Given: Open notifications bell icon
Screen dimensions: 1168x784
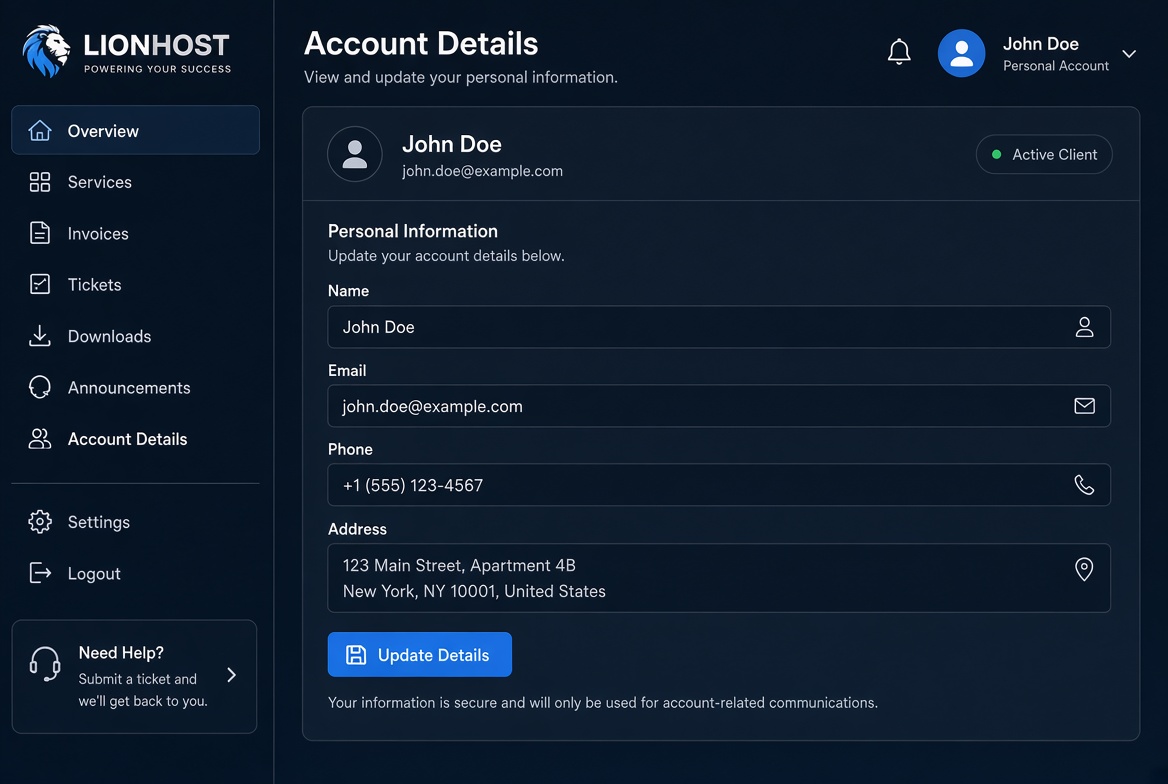Looking at the screenshot, I should point(899,52).
